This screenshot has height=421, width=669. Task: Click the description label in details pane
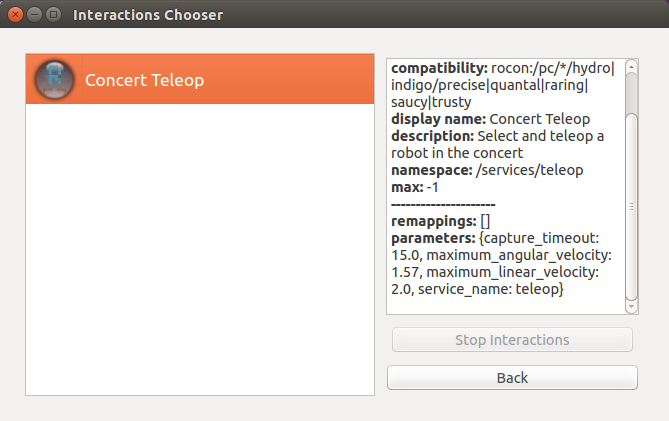click(432, 136)
